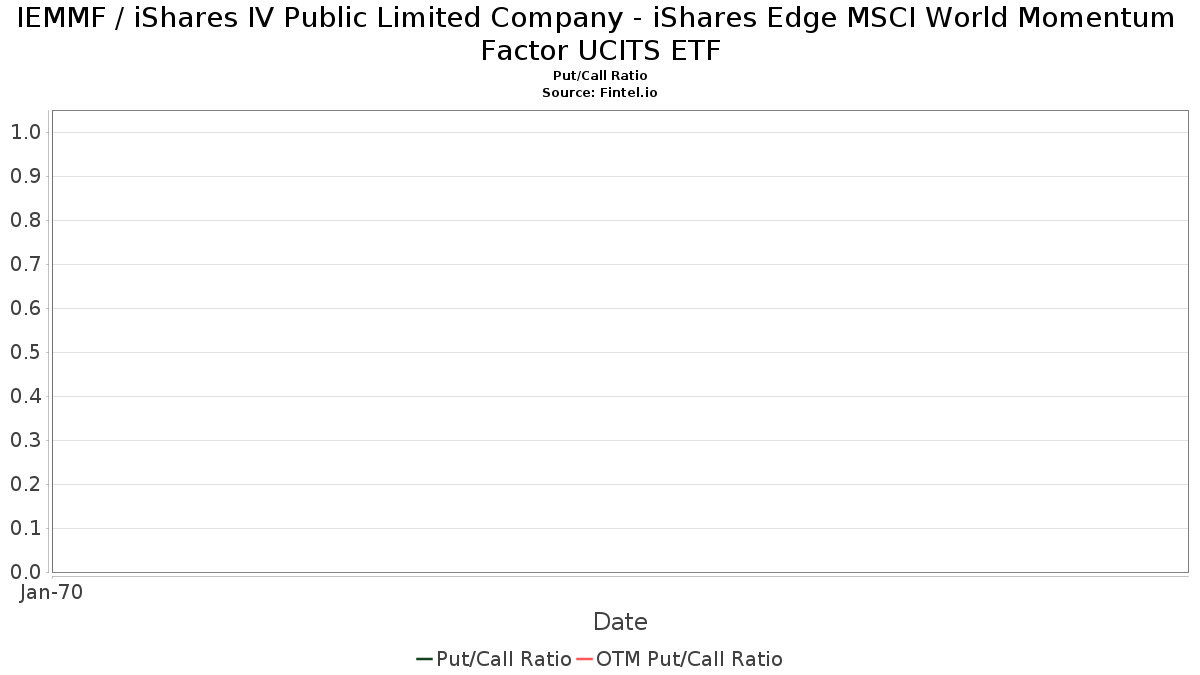Click the 0.5 y-axis label
This screenshot has height=675, width=1200.
(25, 352)
